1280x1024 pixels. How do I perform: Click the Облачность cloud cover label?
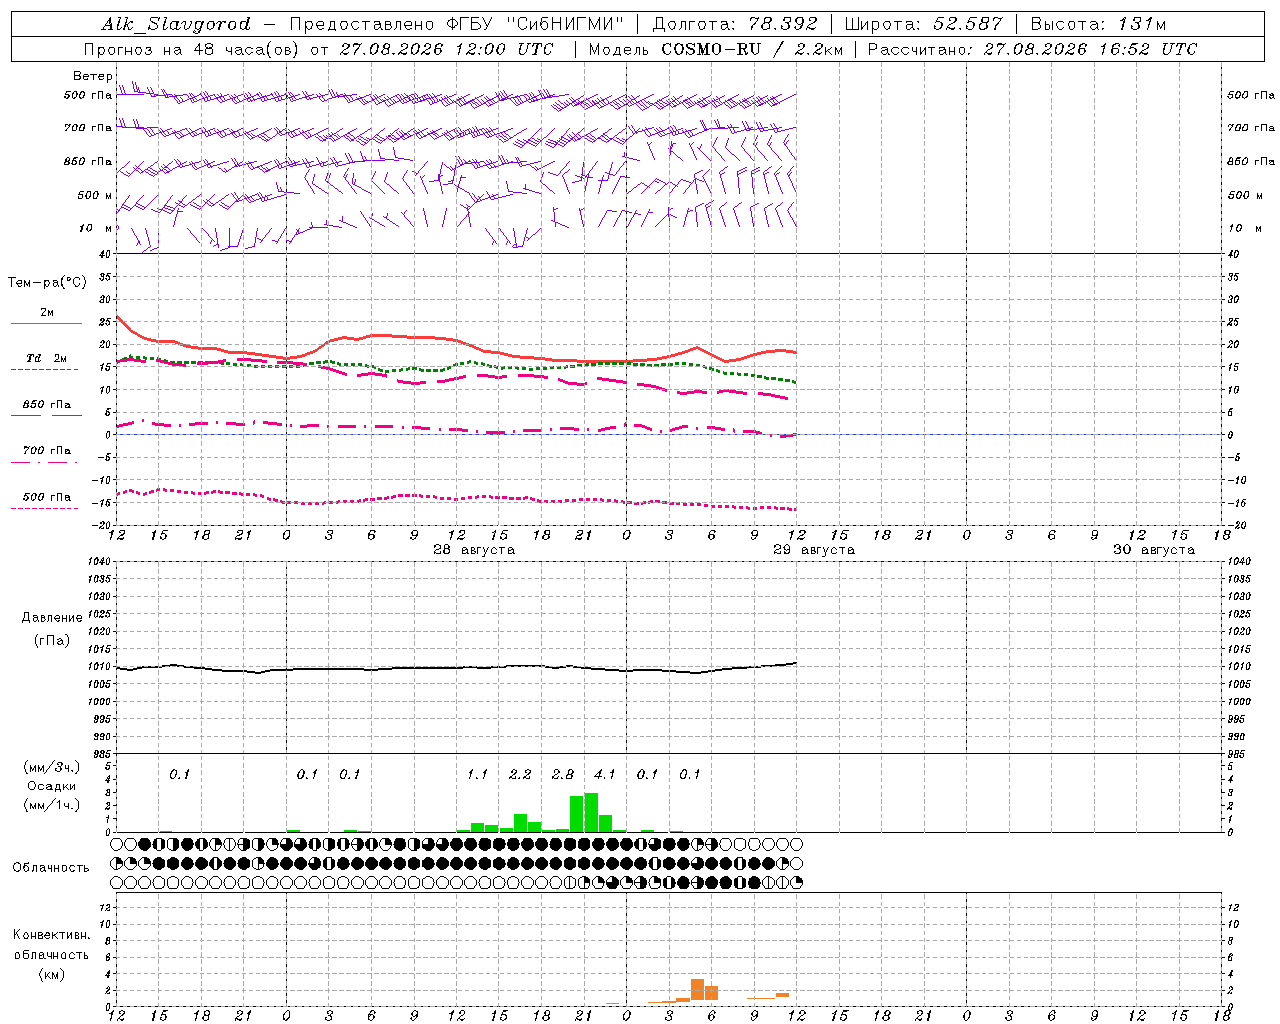click(x=51, y=867)
